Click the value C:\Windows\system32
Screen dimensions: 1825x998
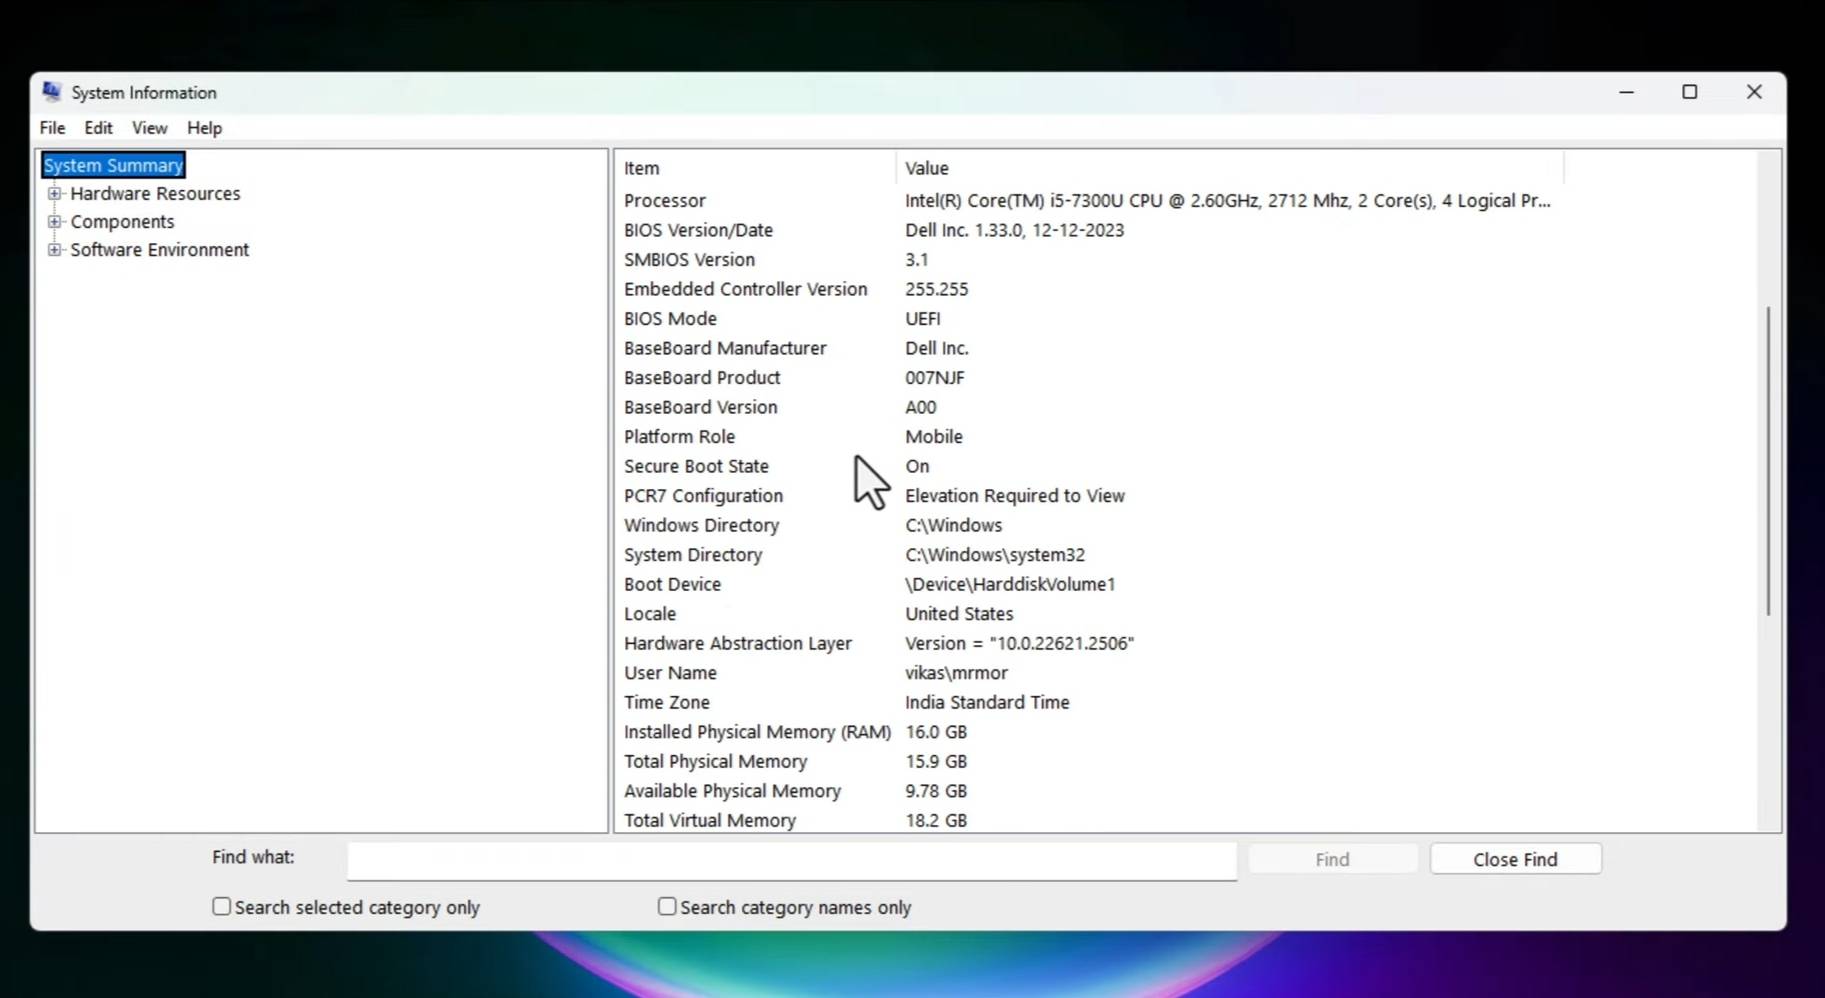[995, 555]
